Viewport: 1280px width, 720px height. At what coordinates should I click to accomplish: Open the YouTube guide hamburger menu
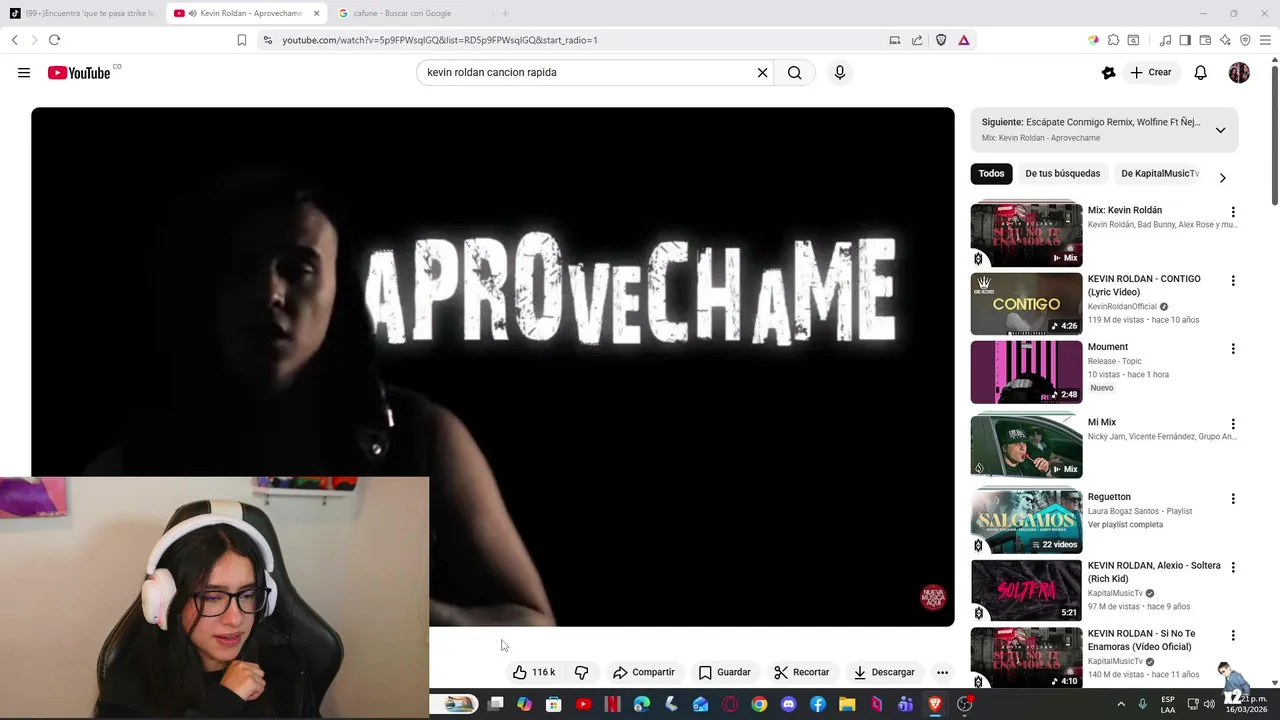point(24,72)
